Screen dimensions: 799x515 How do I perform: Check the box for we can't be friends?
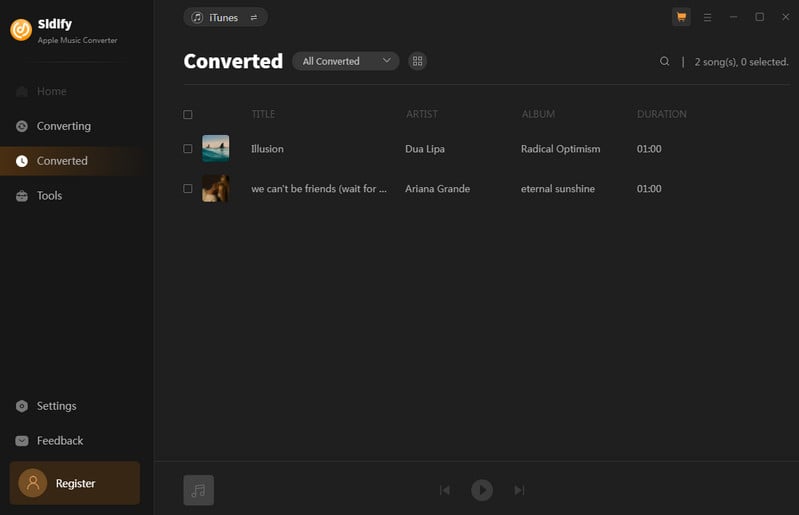click(x=188, y=188)
